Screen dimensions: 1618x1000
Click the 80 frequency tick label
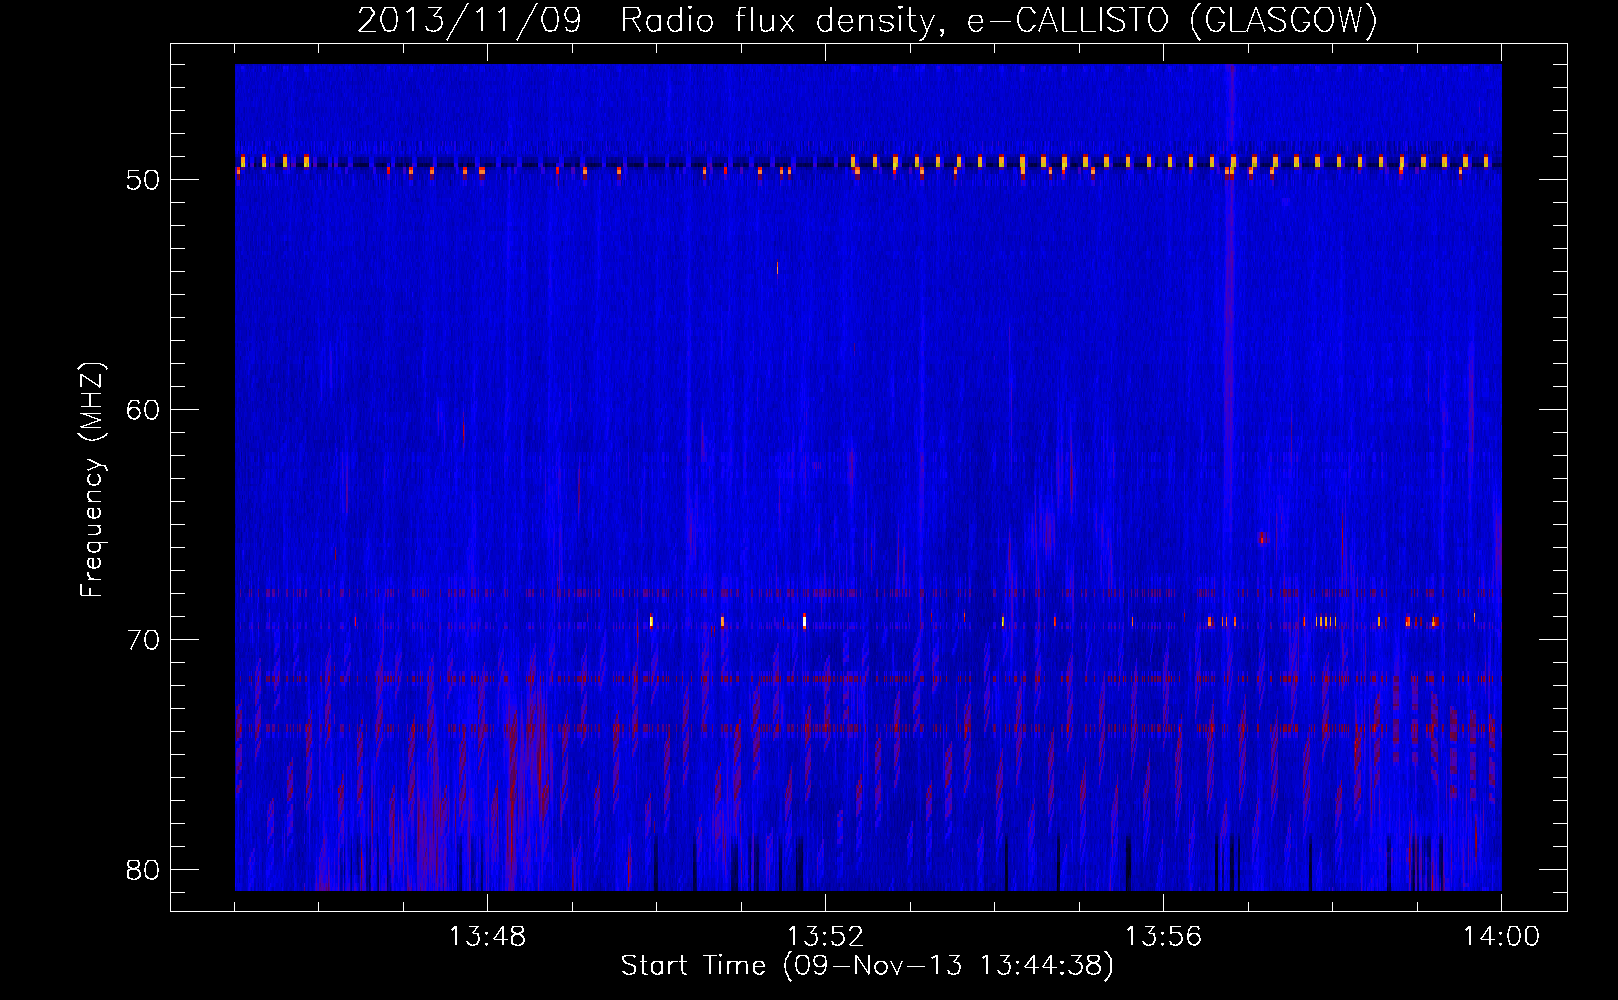coord(144,870)
